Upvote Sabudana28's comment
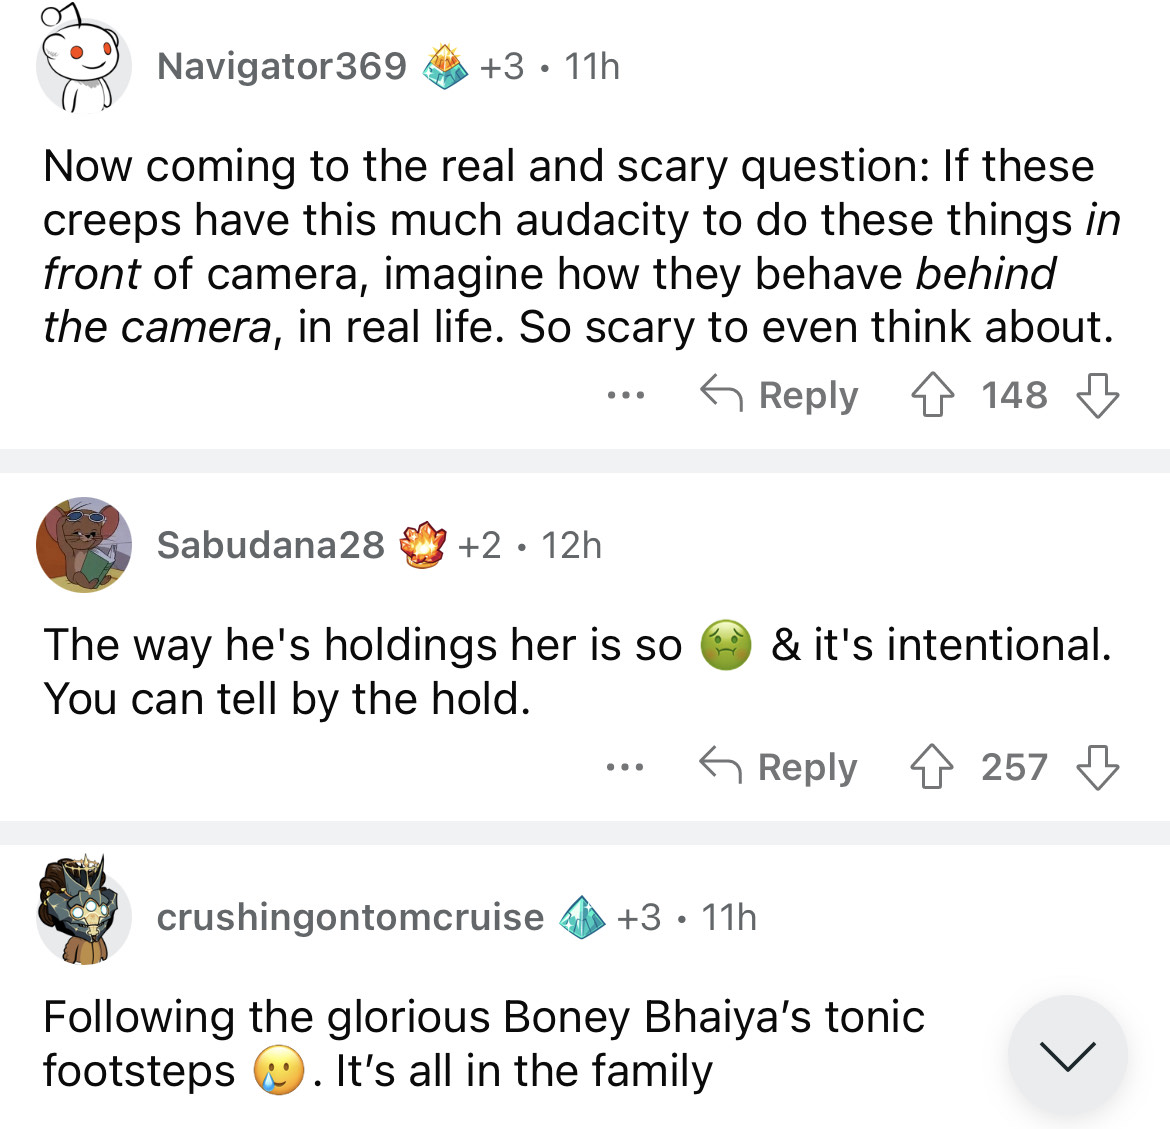Viewport: 1170px width, 1129px height. (x=931, y=767)
